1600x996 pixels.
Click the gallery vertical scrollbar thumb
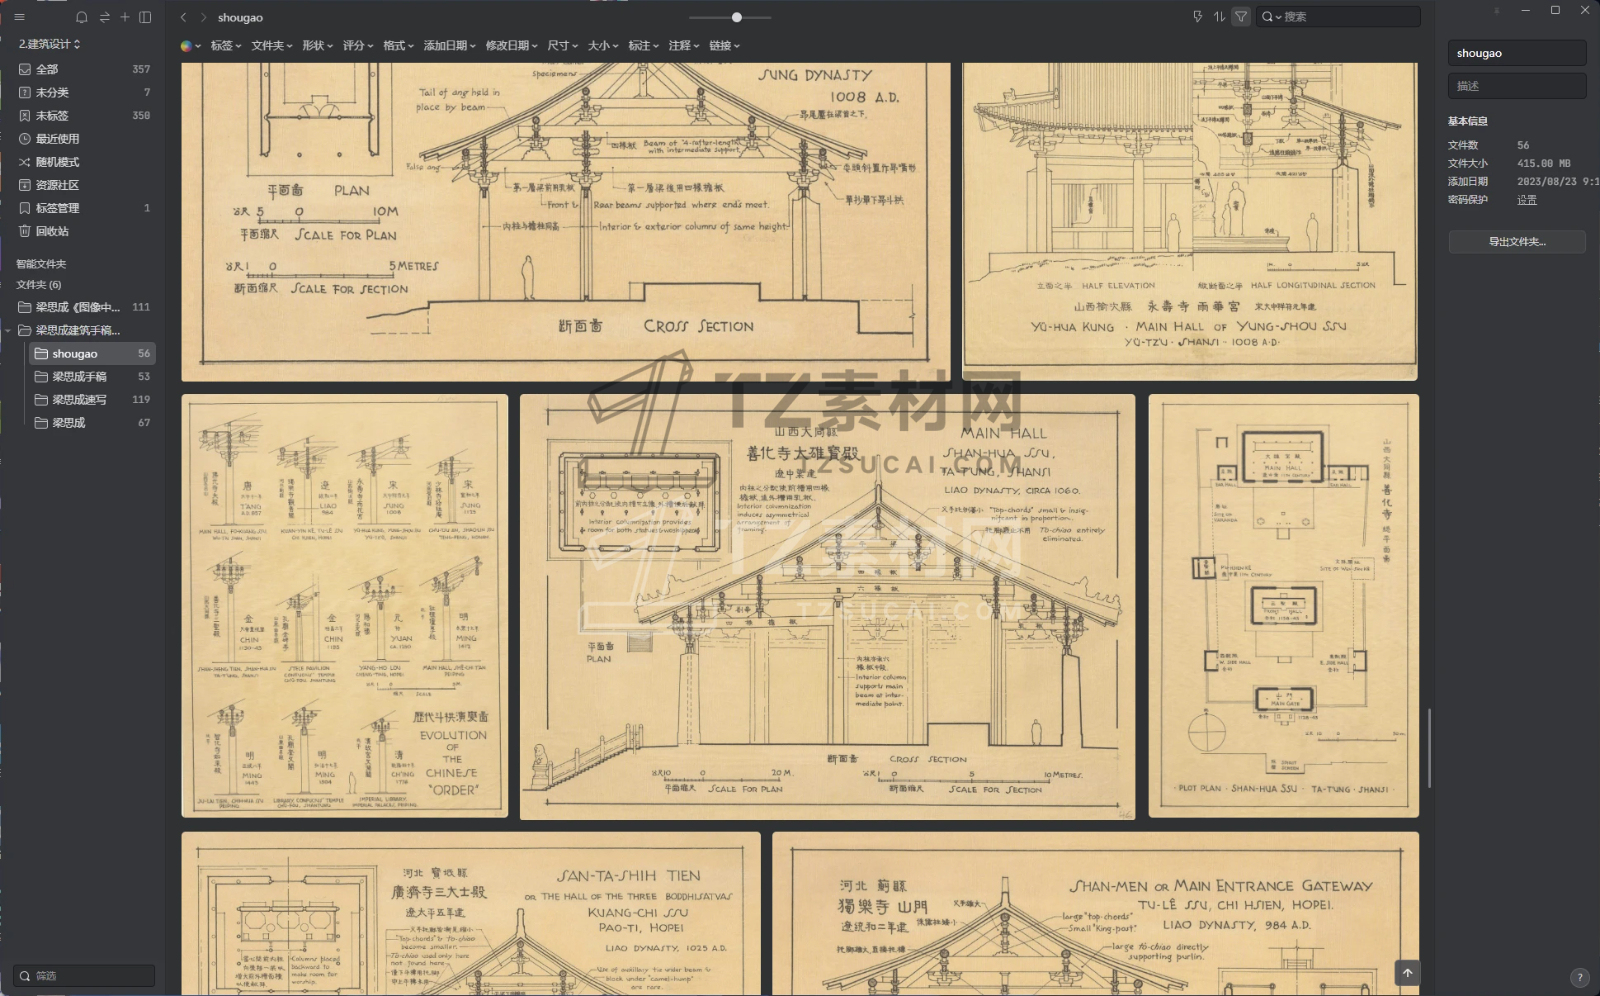(1429, 749)
